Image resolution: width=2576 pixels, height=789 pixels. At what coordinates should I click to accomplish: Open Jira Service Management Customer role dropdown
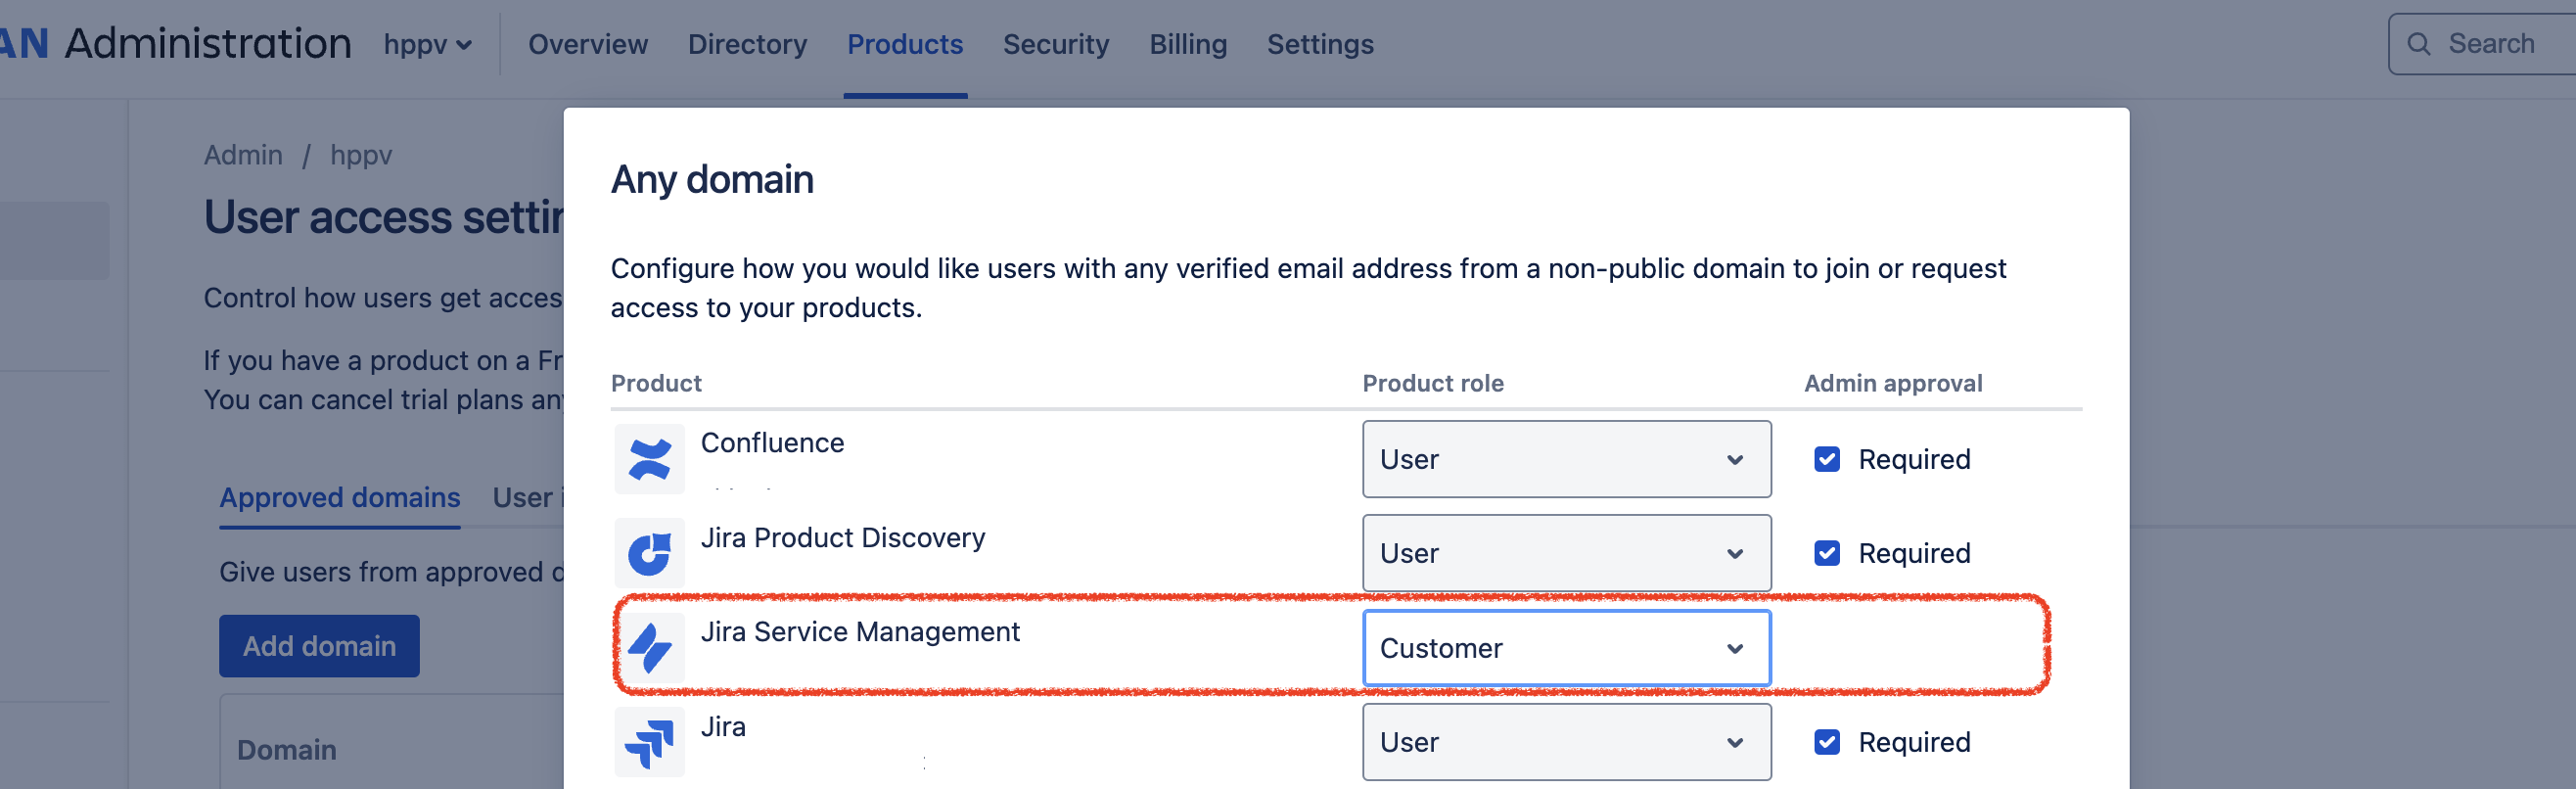click(x=1566, y=648)
